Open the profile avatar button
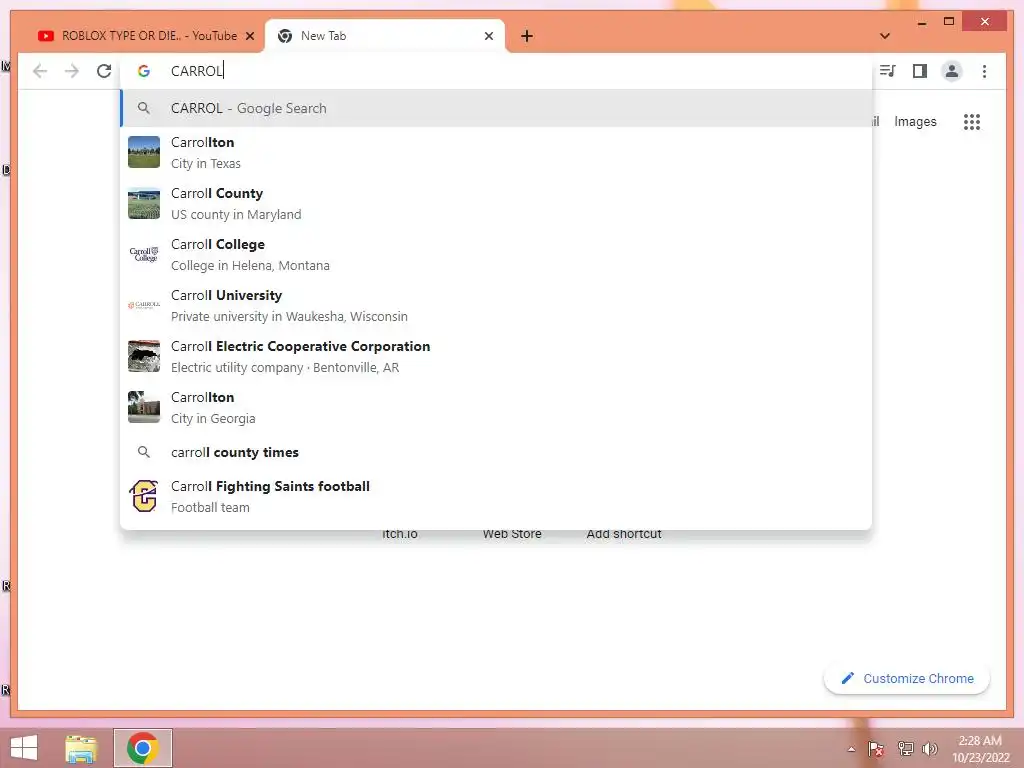Screen dimensions: 1024x768 tap(952, 71)
